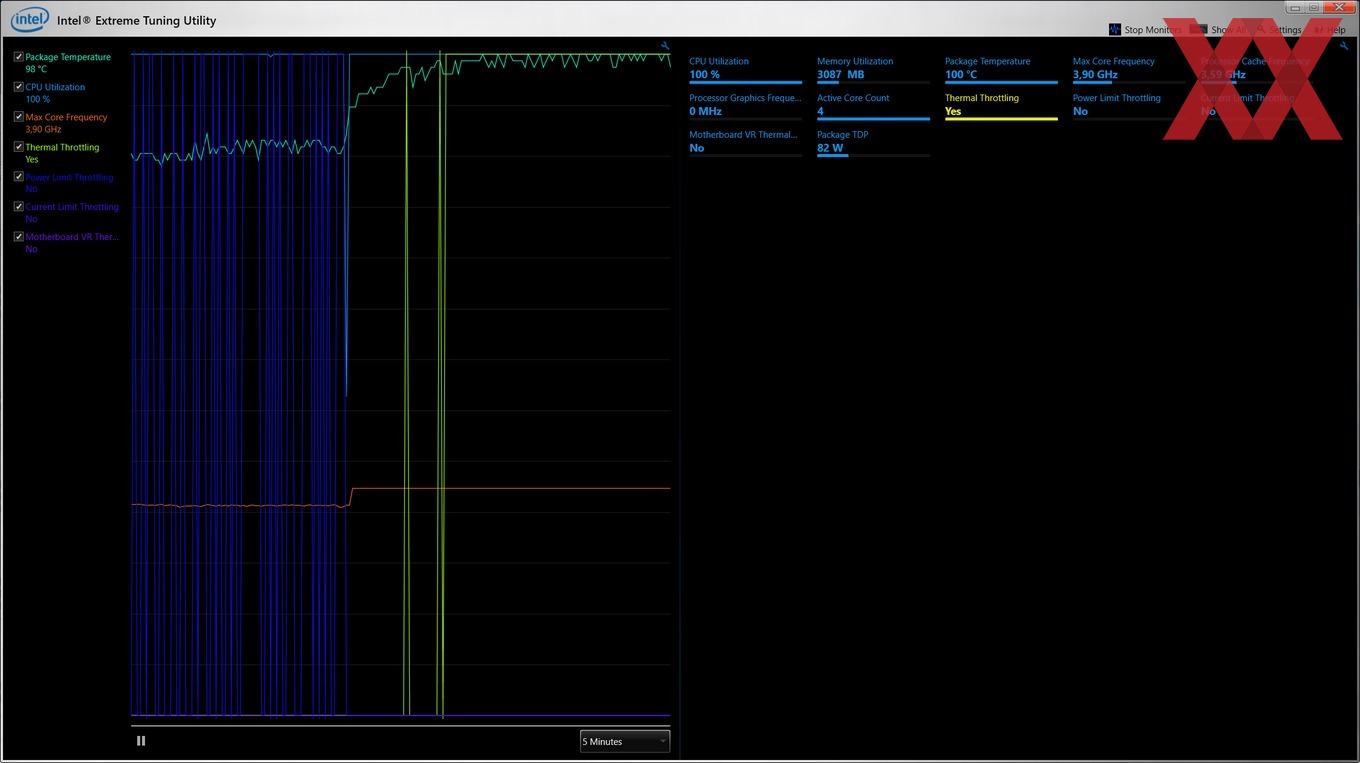Click the Thermal Throttling legend label
The image size is (1360, 763).
click(x=62, y=147)
